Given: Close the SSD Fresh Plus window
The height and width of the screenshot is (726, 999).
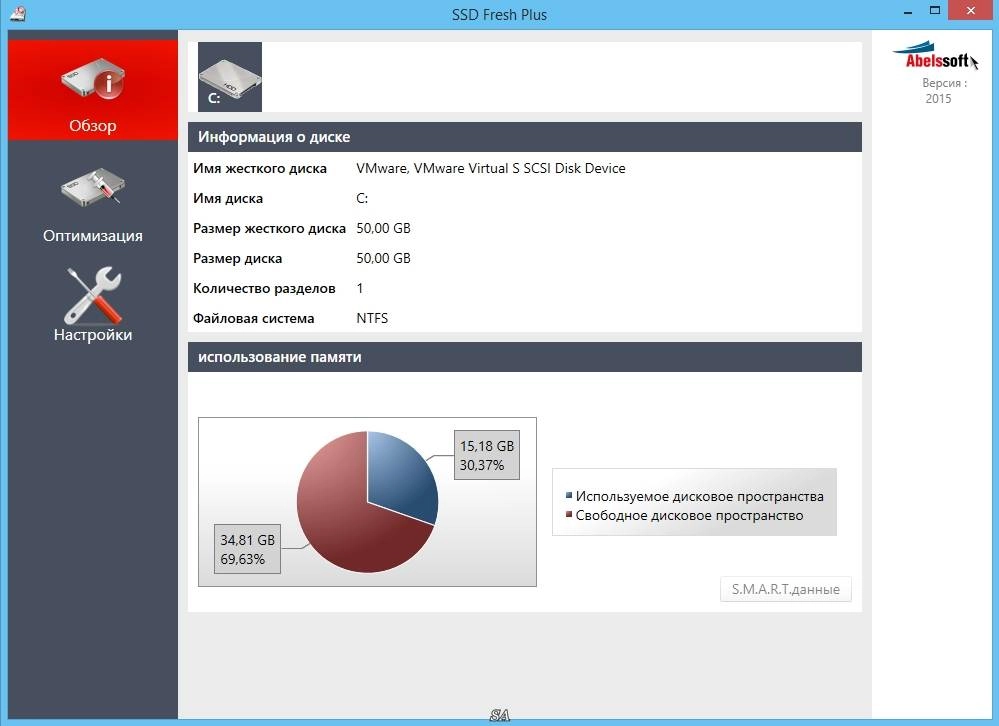Looking at the screenshot, I should pyautogui.click(x=970, y=11).
